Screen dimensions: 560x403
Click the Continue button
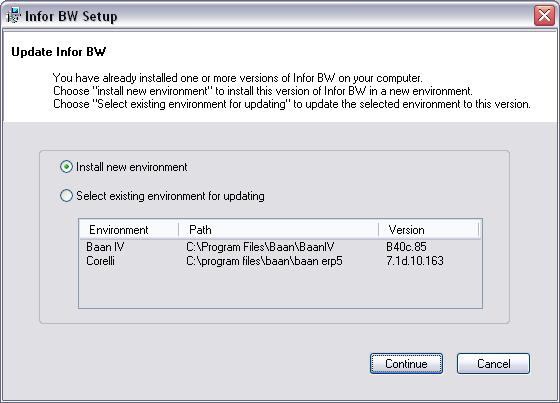406,364
